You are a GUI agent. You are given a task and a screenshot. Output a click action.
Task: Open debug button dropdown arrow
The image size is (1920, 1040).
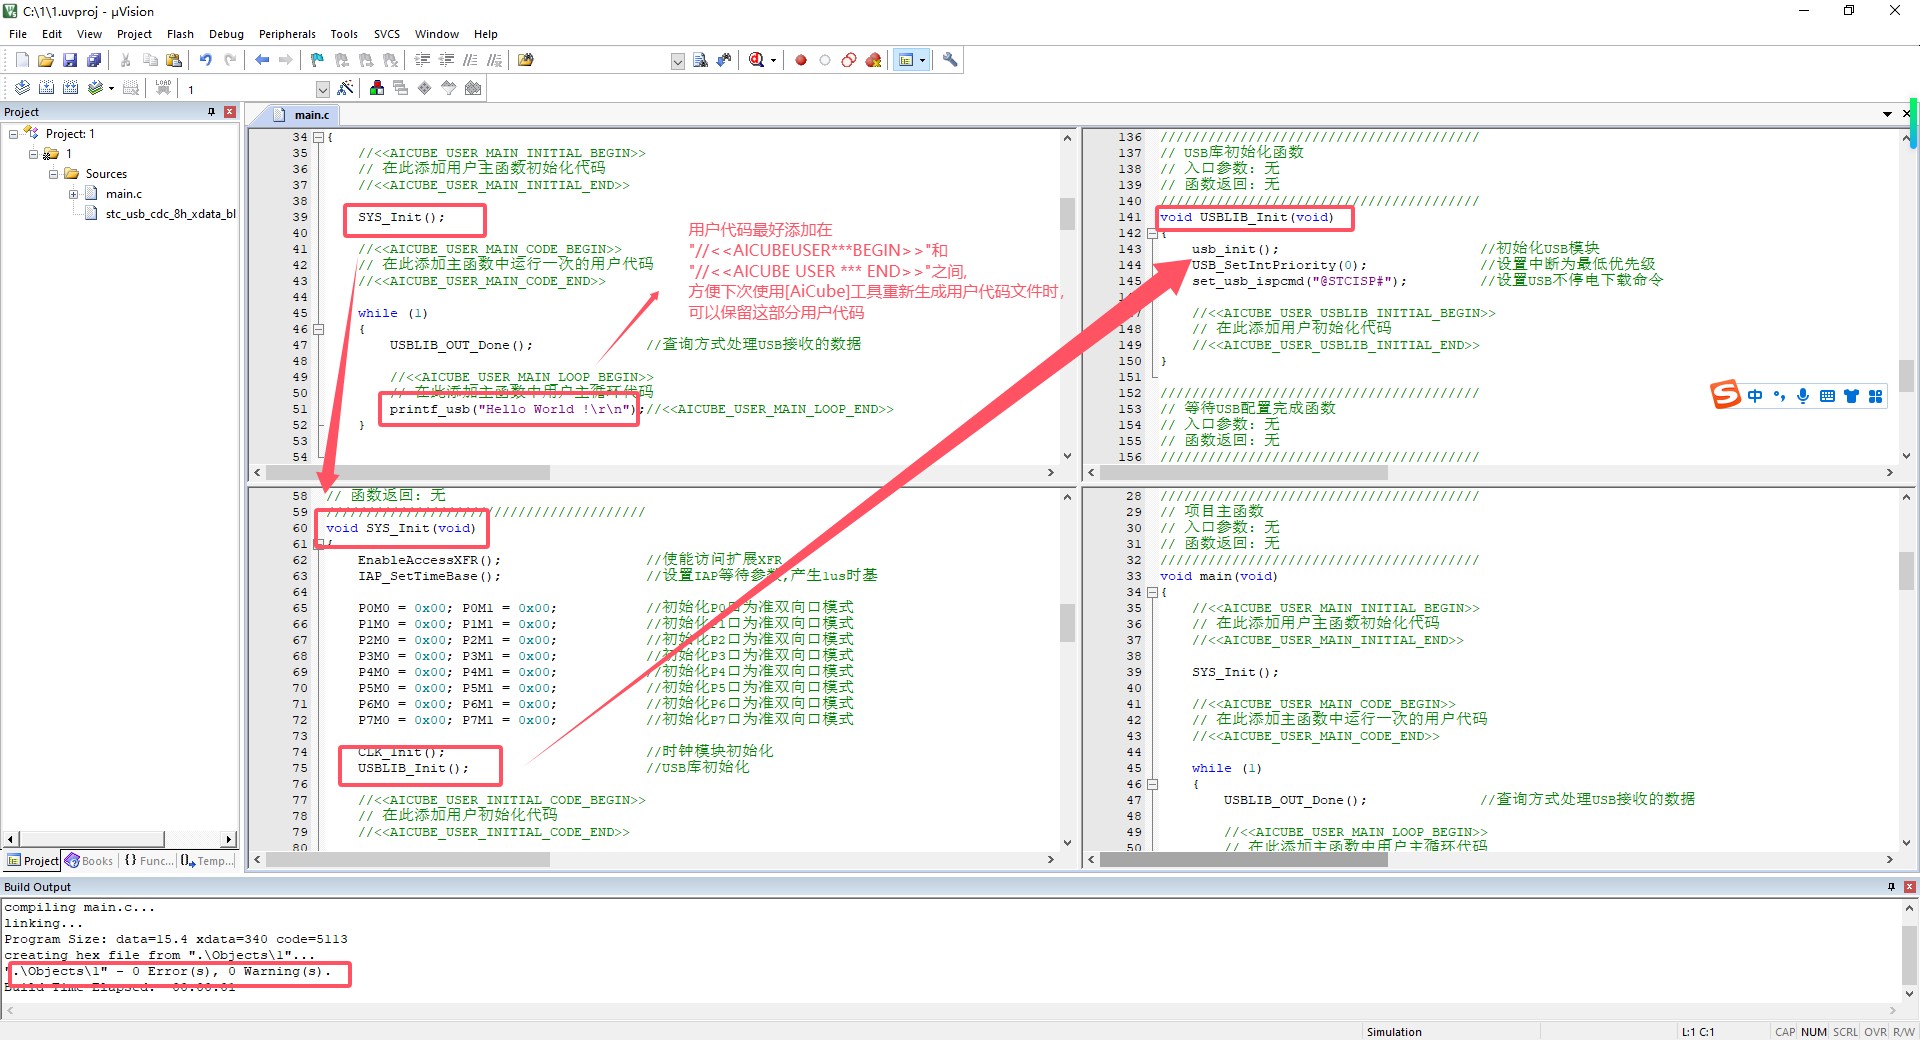pyautogui.click(x=773, y=60)
